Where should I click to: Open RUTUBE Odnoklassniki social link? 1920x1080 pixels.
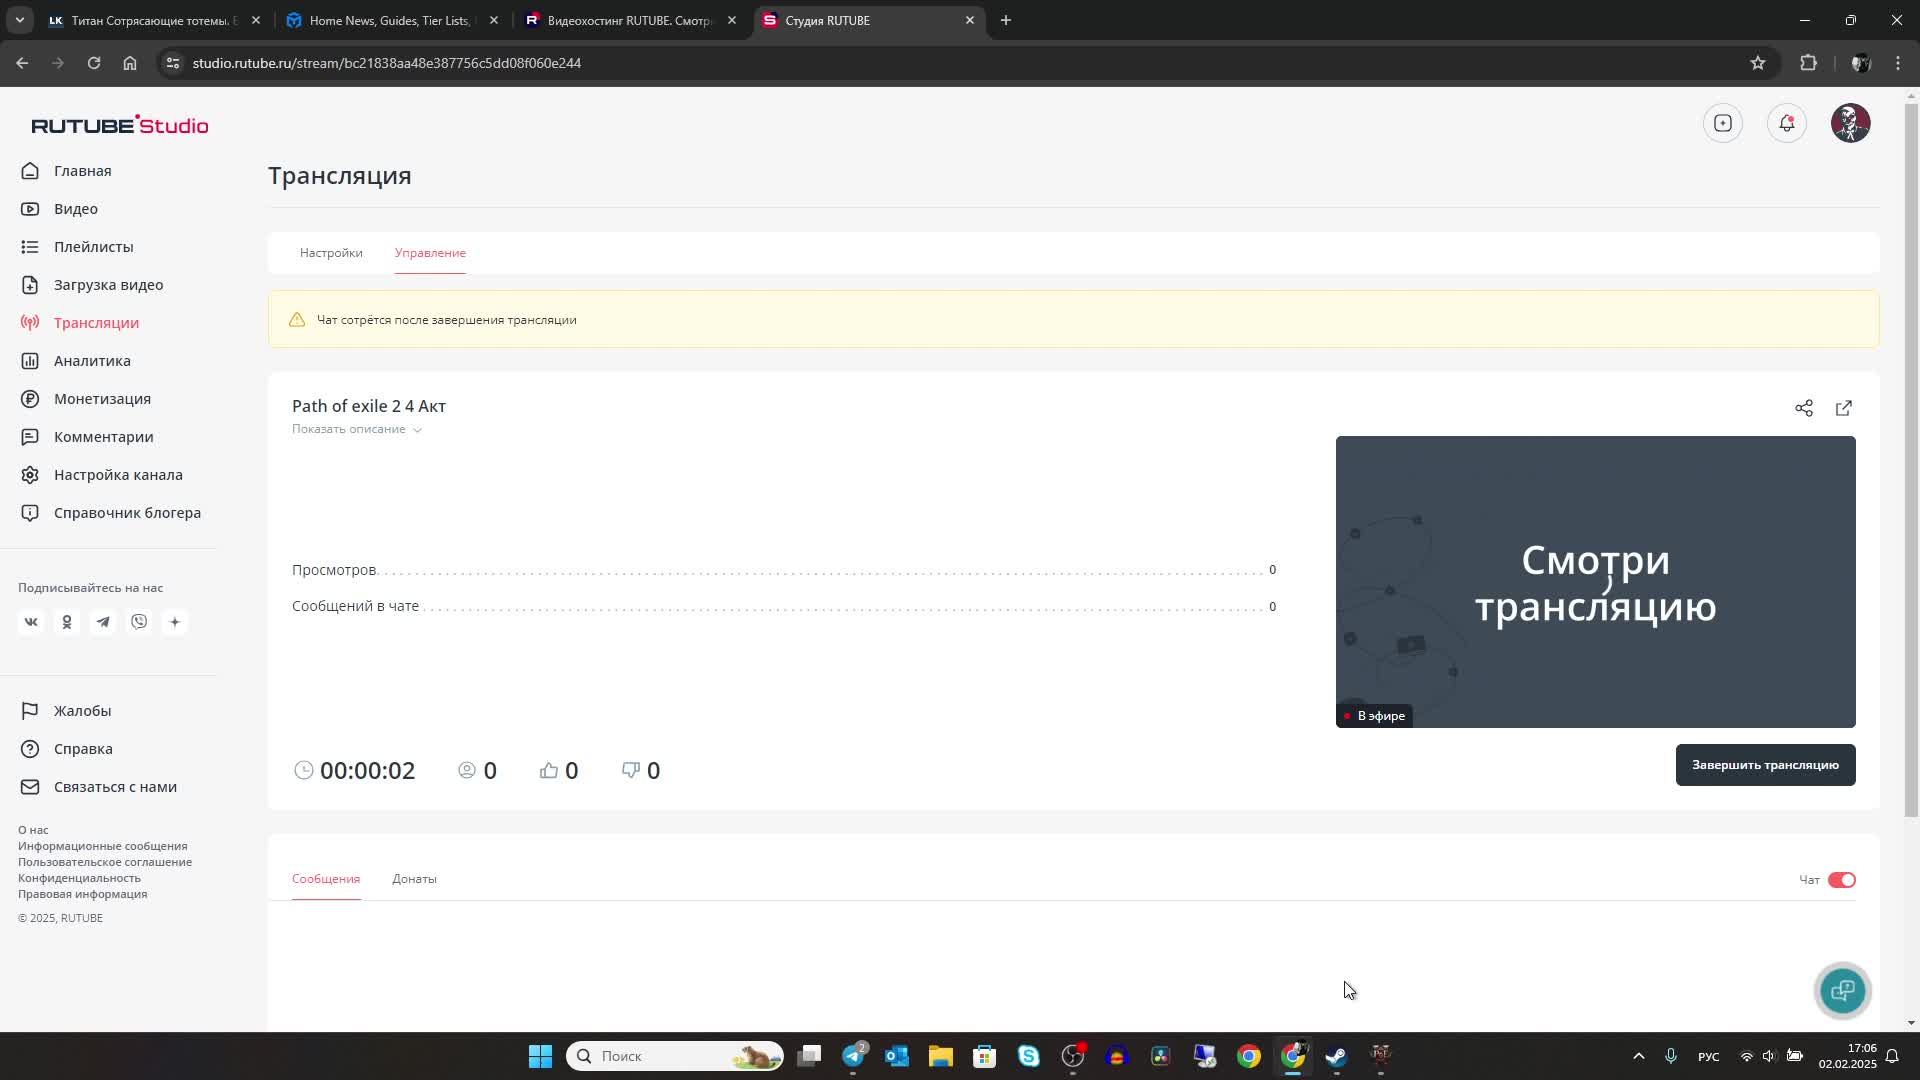click(67, 622)
